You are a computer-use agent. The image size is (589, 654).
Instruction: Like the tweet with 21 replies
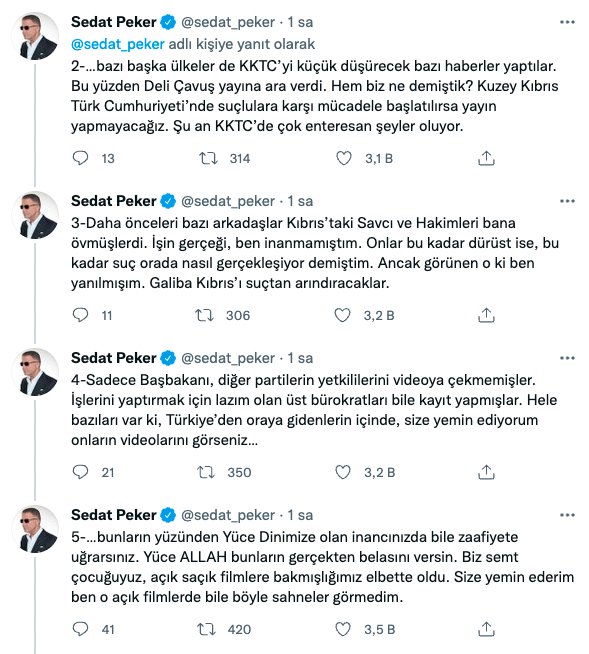click(x=343, y=472)
